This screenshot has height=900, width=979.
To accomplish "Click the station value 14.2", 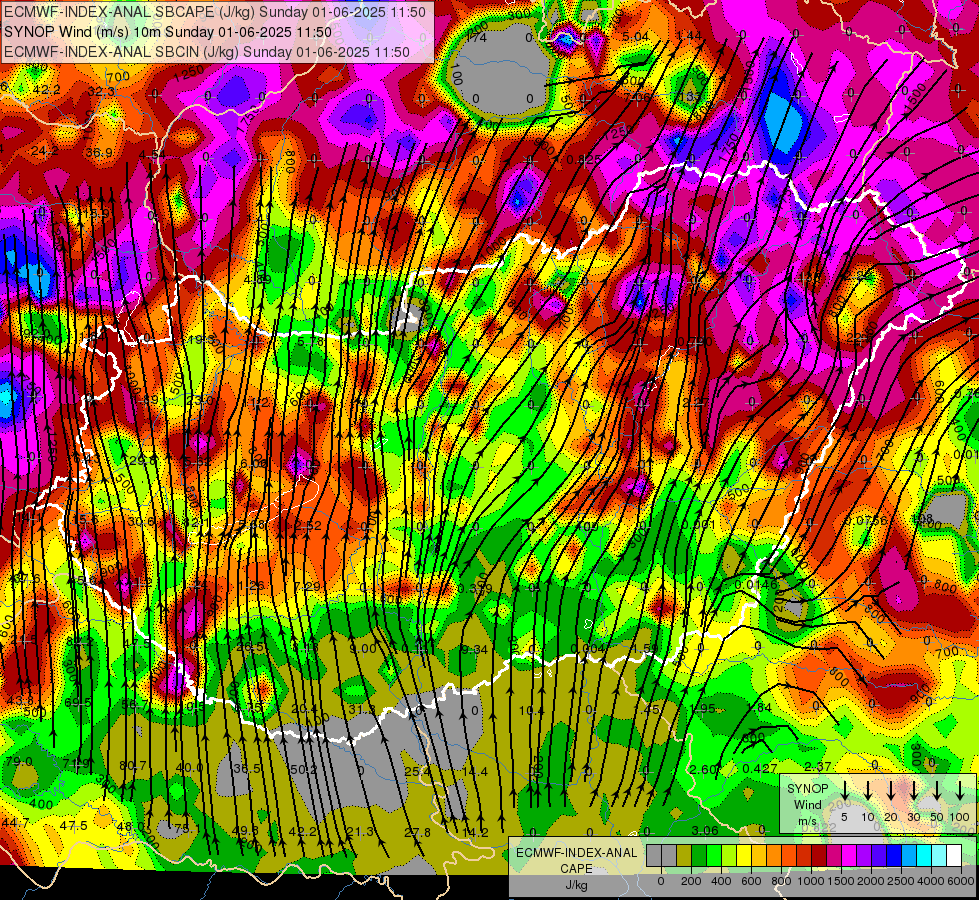I will tap(475, 832).
